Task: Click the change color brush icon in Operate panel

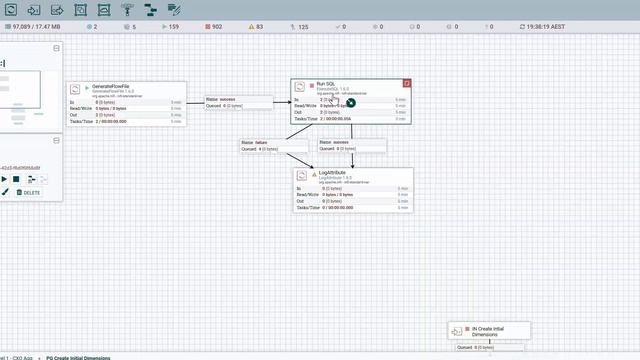Action: coord(5,192)
